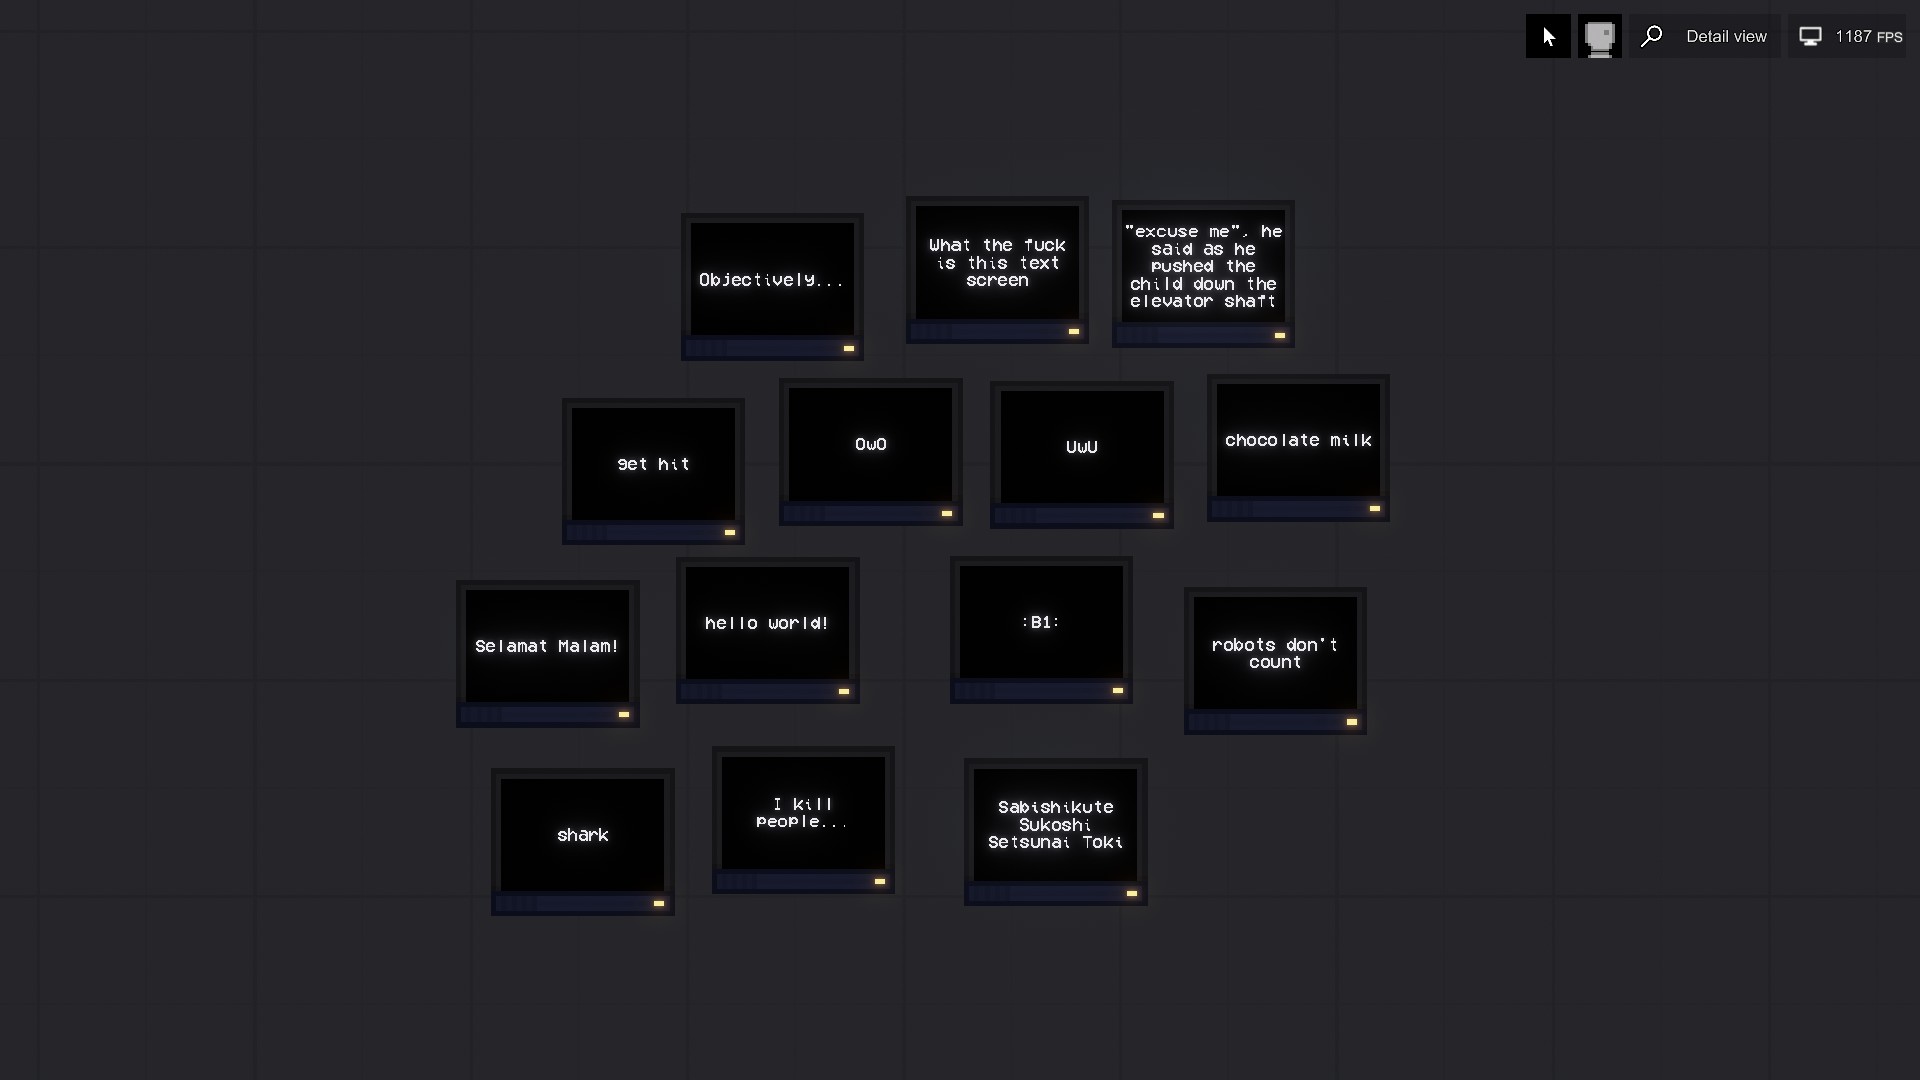Click the 'UwU' screen tile
This screenshot has width=1920, height=1080.
click(x=1081, y=446)
